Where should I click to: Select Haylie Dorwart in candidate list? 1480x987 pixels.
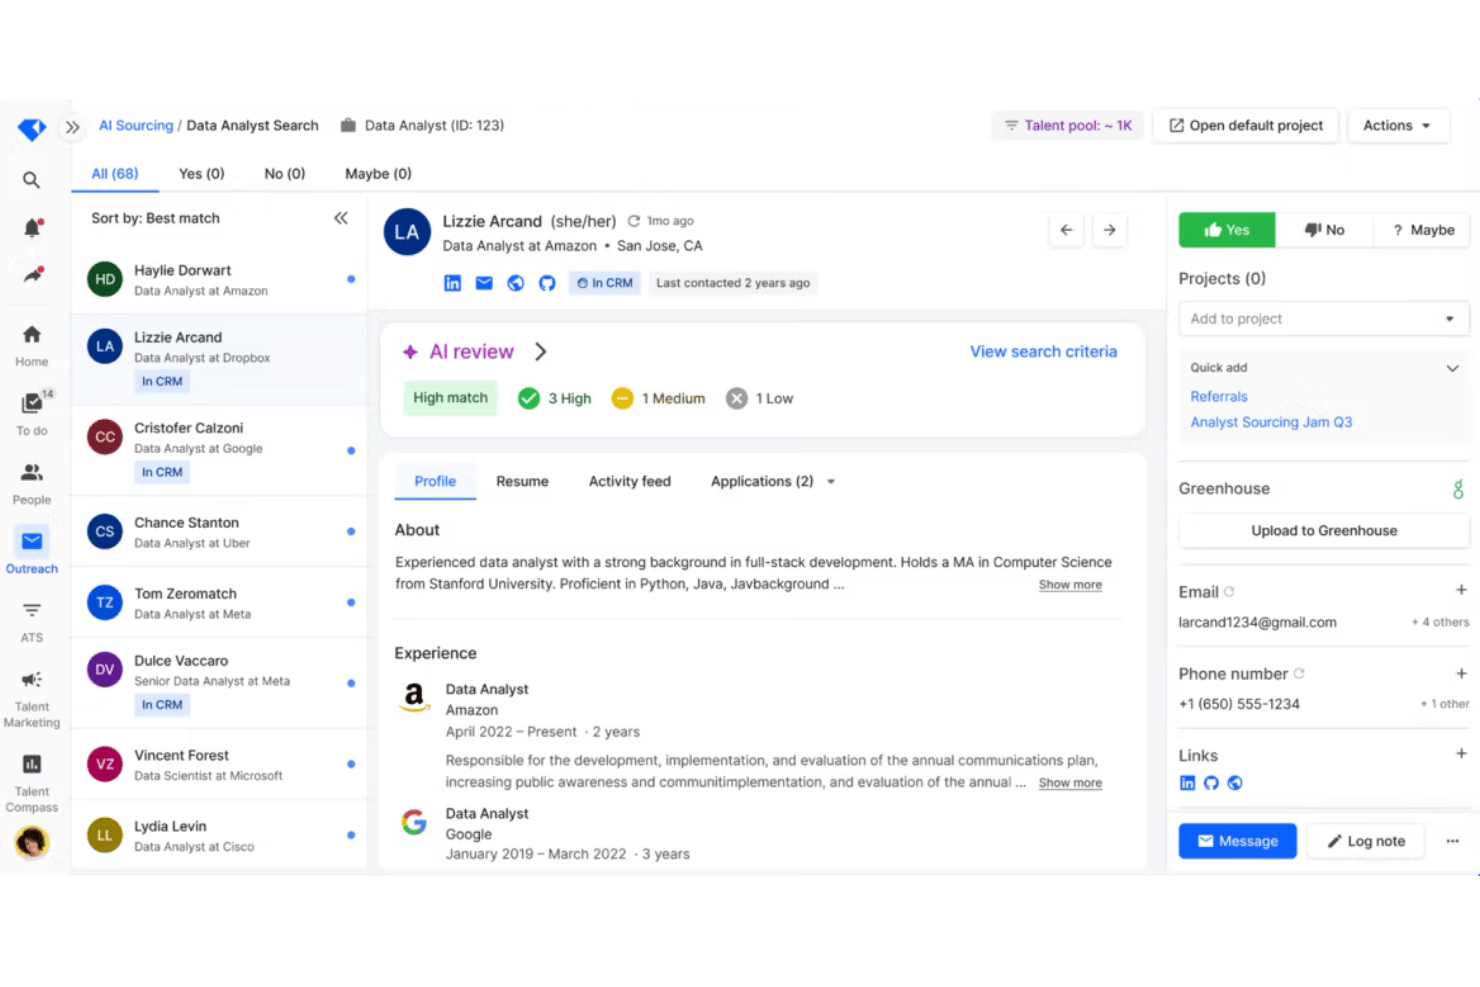click(x=220, y=280)
